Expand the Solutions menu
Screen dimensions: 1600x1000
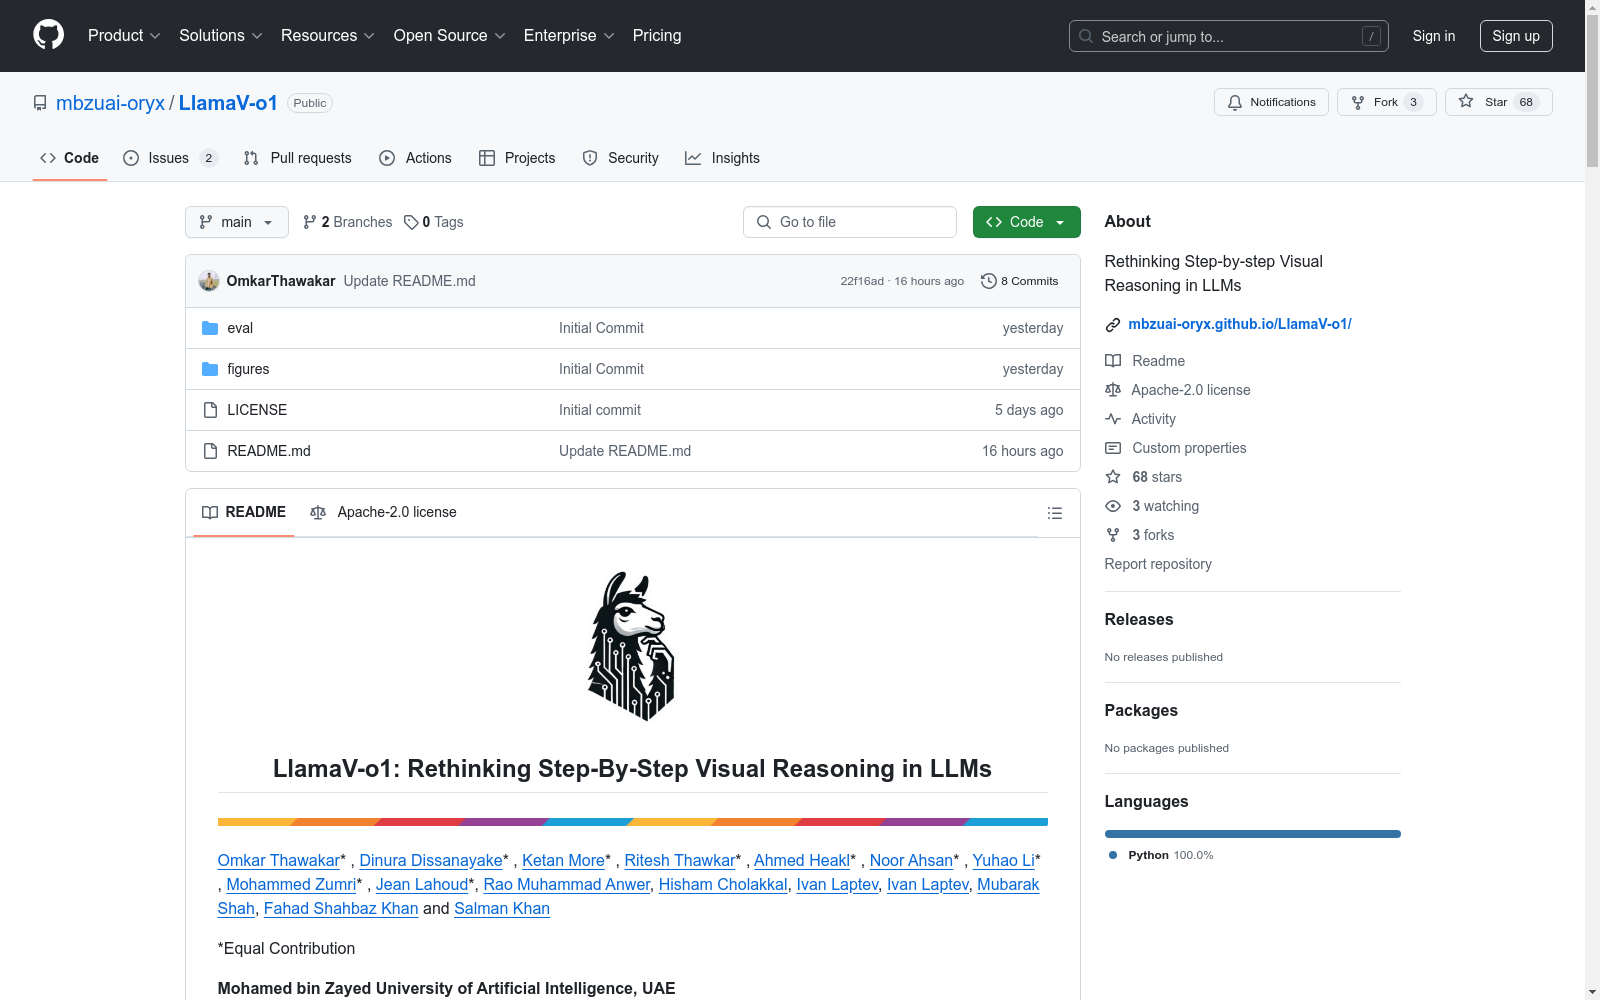220,35
